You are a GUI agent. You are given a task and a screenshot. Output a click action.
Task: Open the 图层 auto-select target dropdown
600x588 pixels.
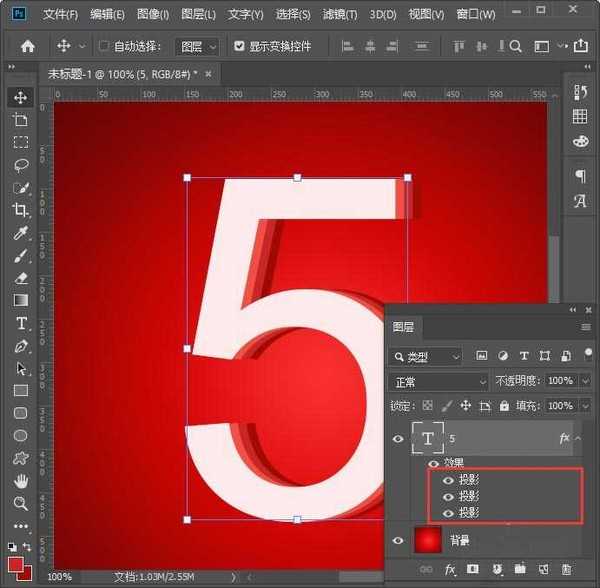(198, 46)
